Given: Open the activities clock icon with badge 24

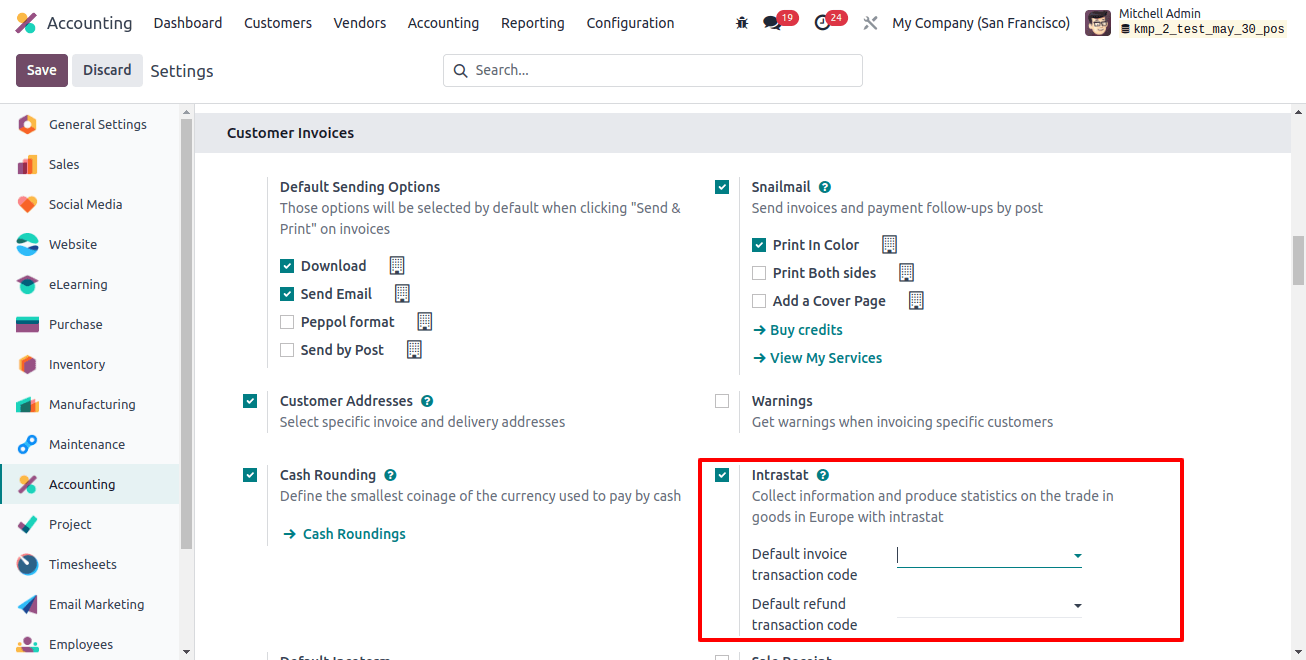Looking at the screenshot, I should [x=822, y=23].
